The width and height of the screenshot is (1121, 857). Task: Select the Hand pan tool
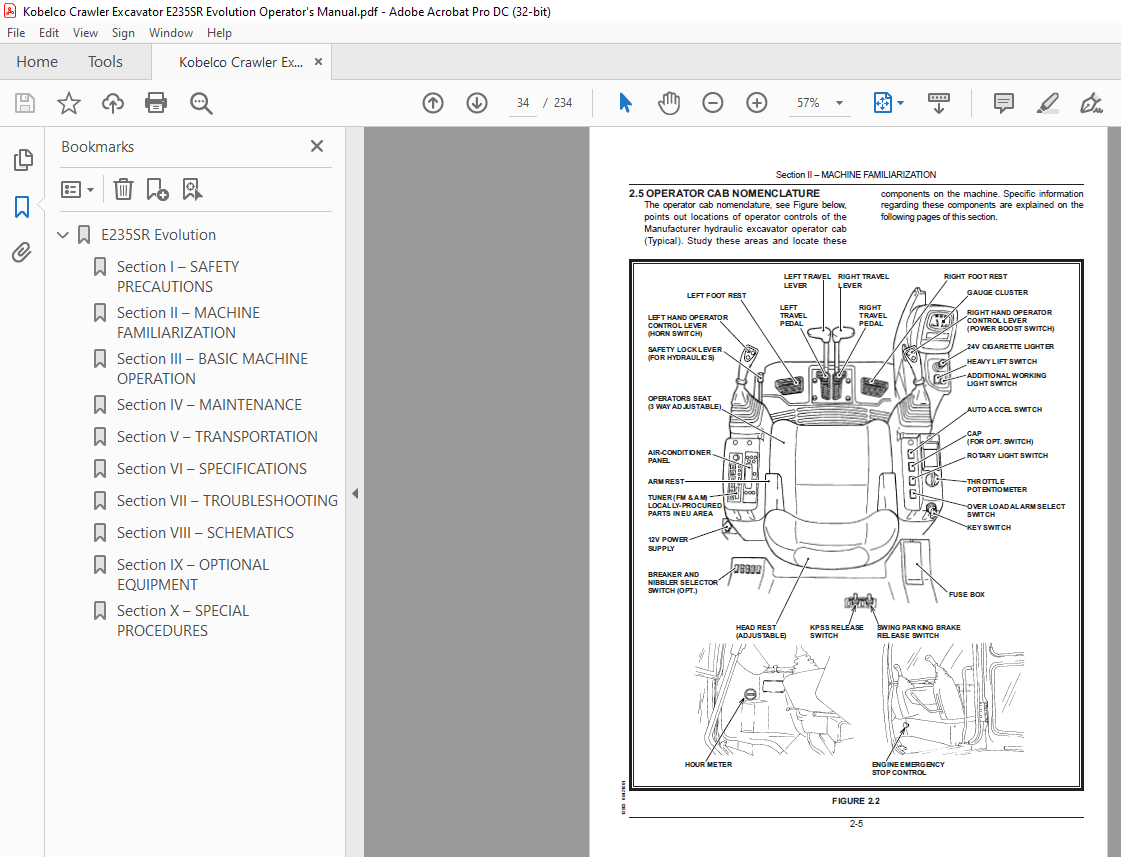click(668, 103)
